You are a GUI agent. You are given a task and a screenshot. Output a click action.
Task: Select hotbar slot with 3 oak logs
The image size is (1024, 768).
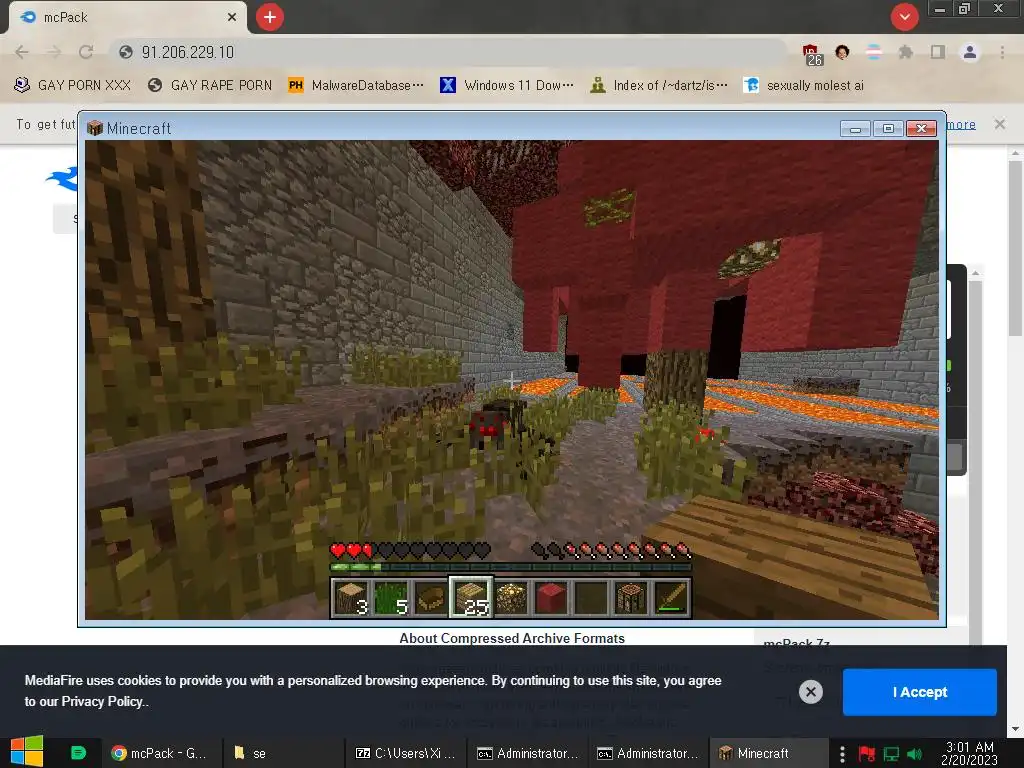[x=352, y=598]
